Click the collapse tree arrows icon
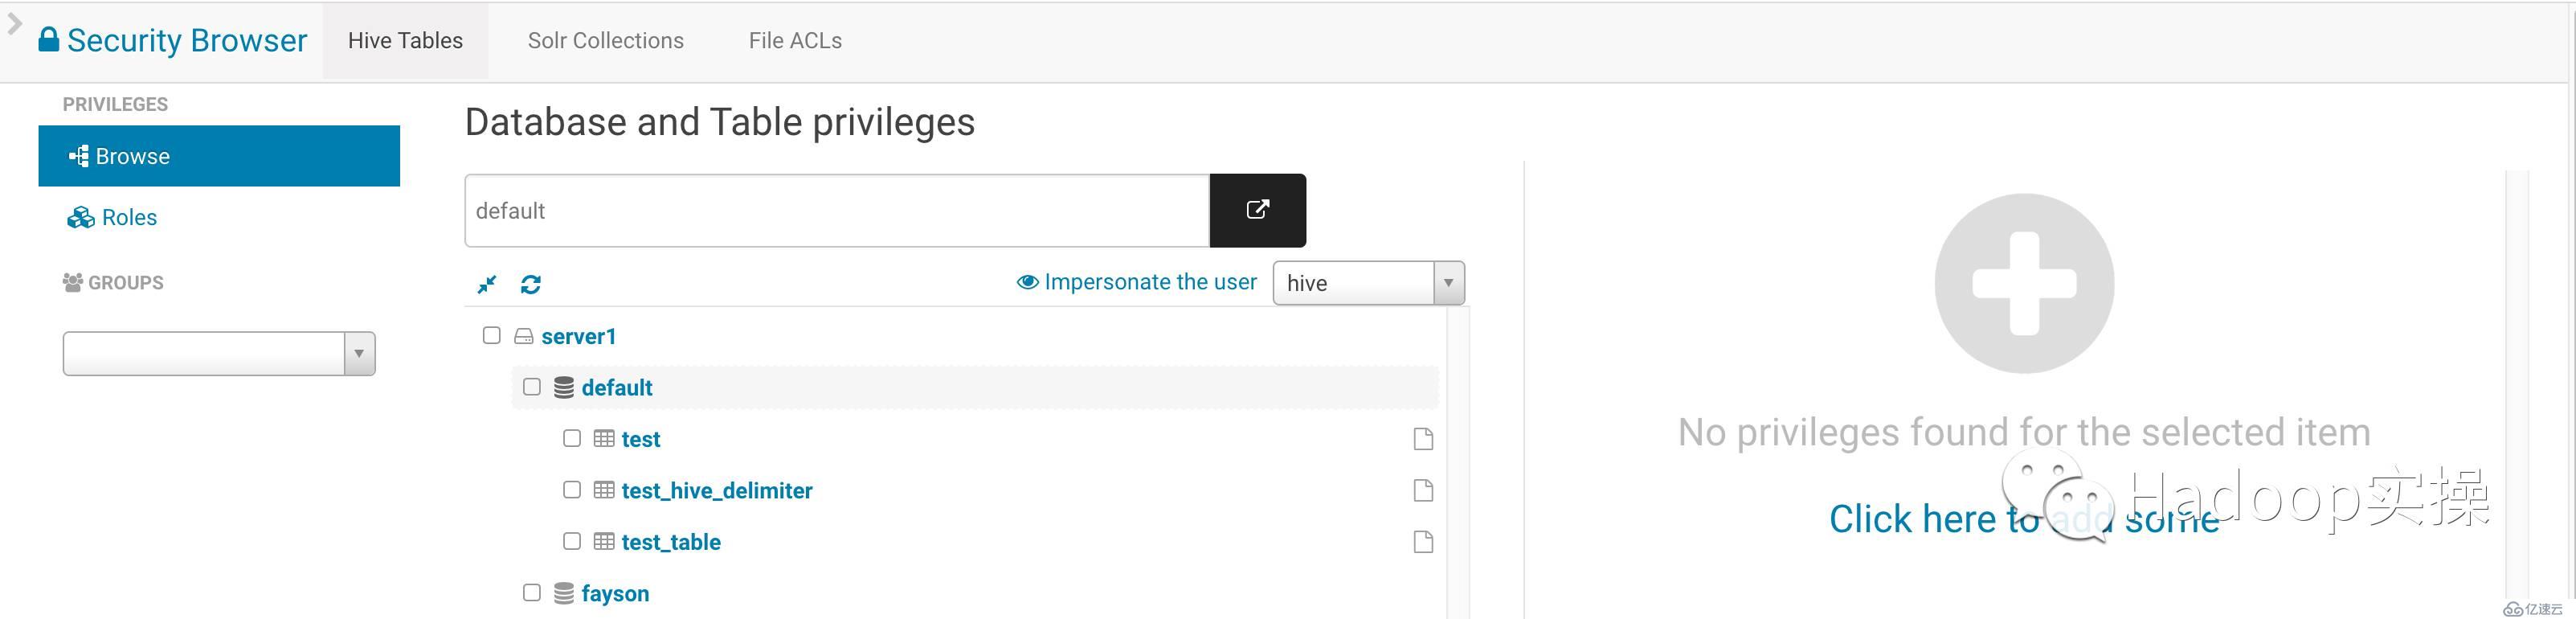The image size is (2576, 619). pos(487,285)
